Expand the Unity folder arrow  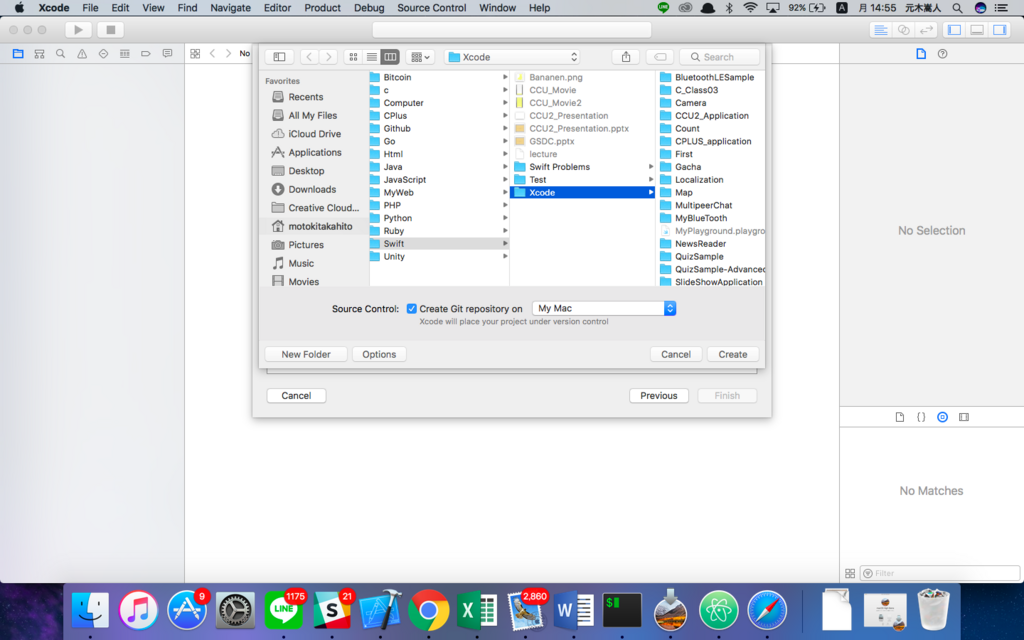(x=505, y=257)
